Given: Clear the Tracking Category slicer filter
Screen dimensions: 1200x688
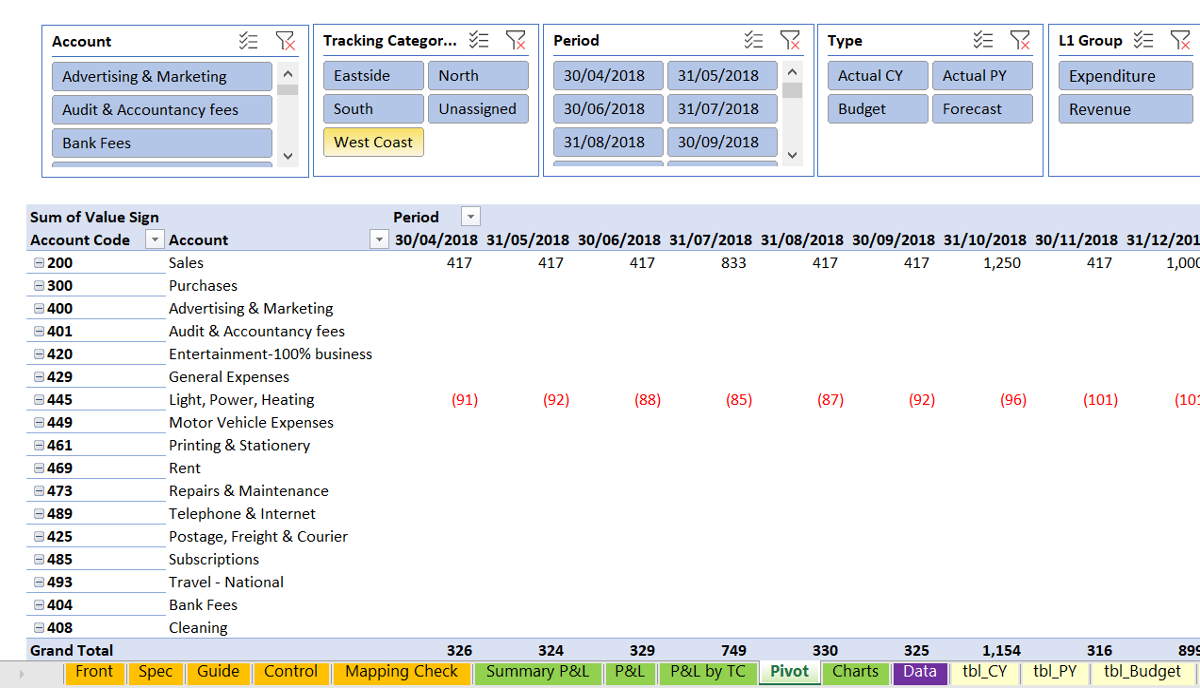Looking at the screenshot, I should pos(515,40).
